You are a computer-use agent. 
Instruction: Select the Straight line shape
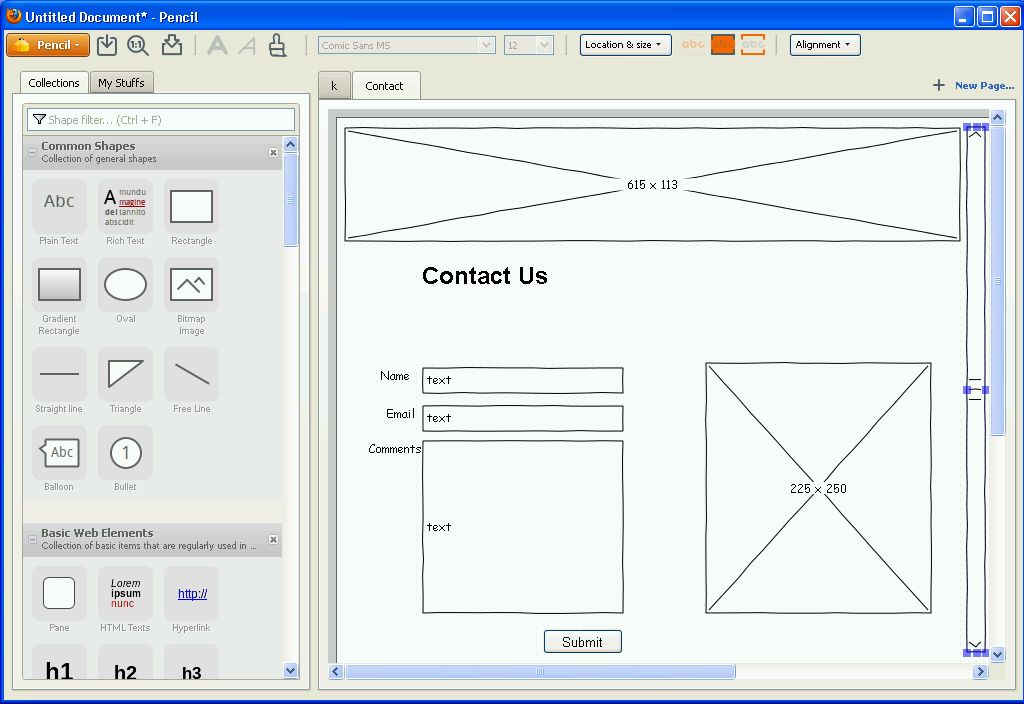[x=59, y=381]
